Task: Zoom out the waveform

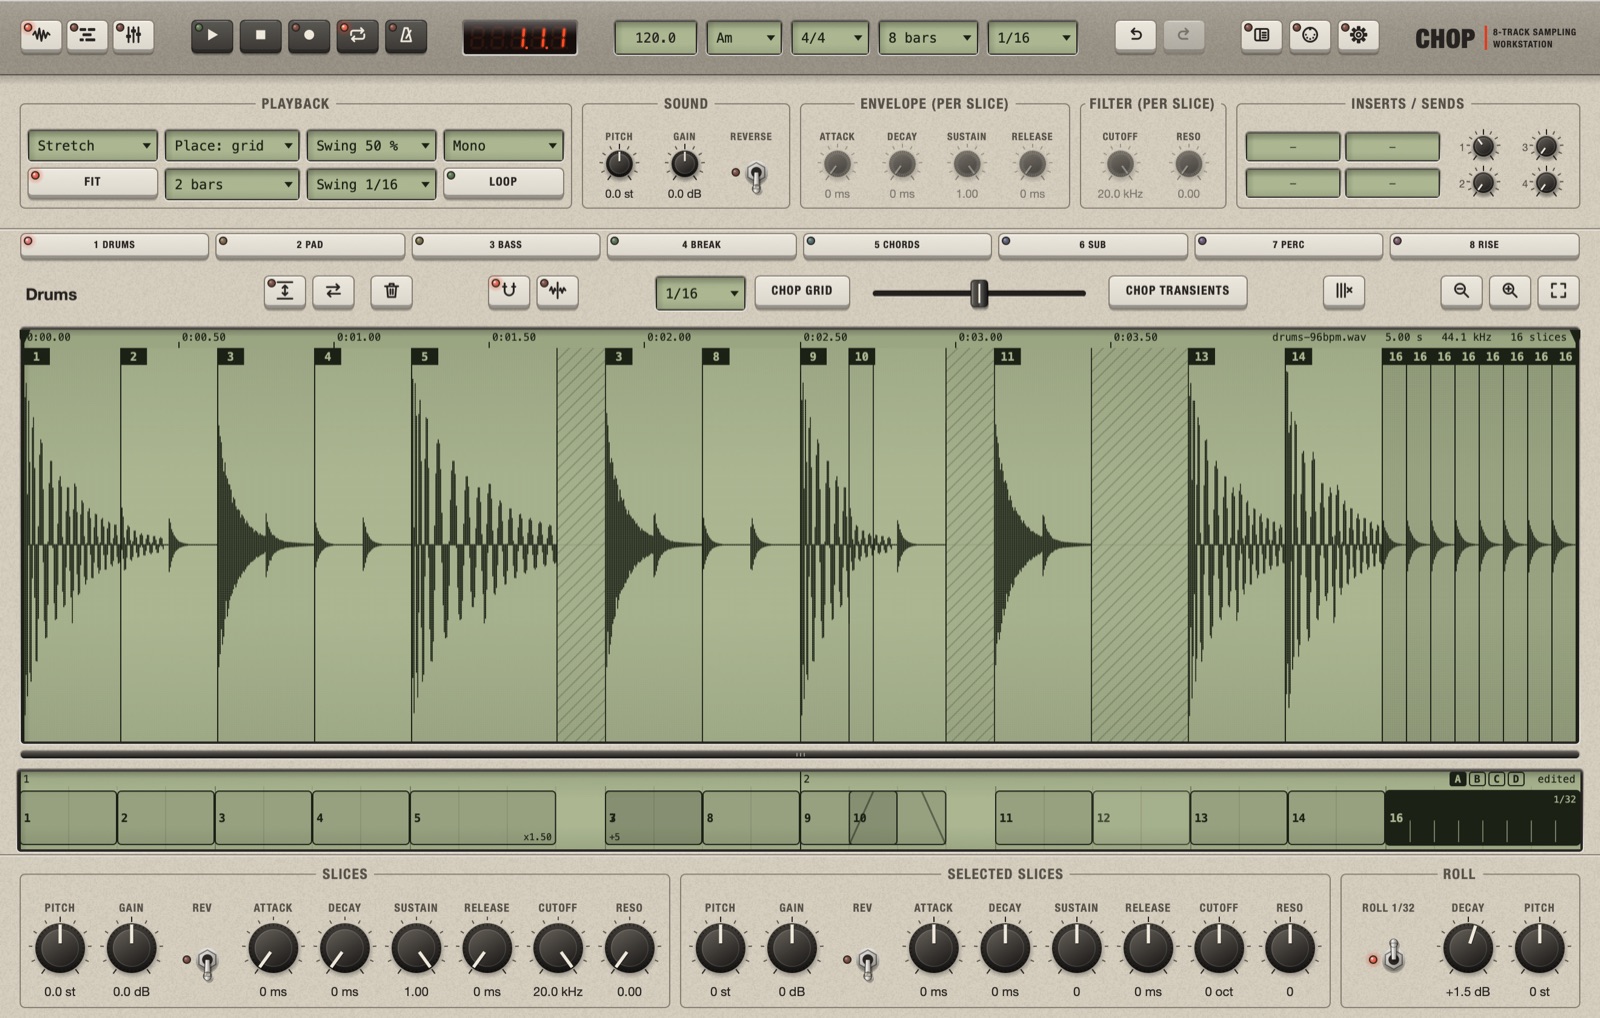Action: (x=1461, y=291)
